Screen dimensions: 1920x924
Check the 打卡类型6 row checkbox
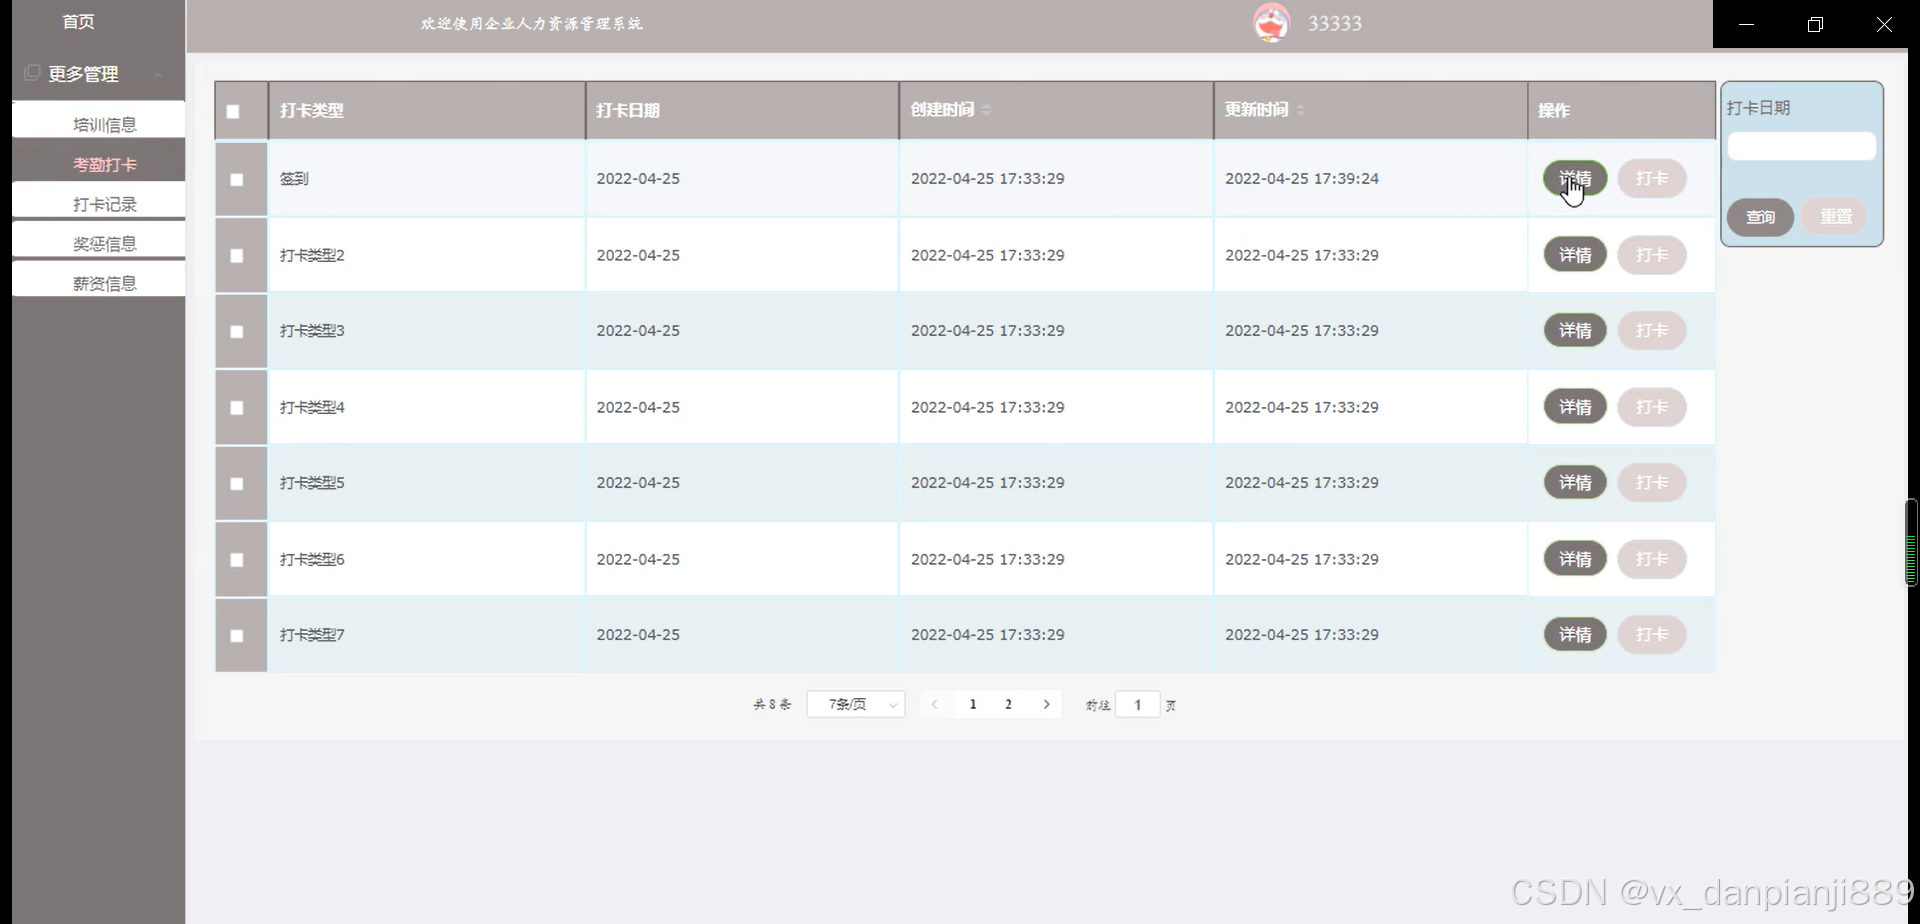pyautogui.click(x=237, y=560)
